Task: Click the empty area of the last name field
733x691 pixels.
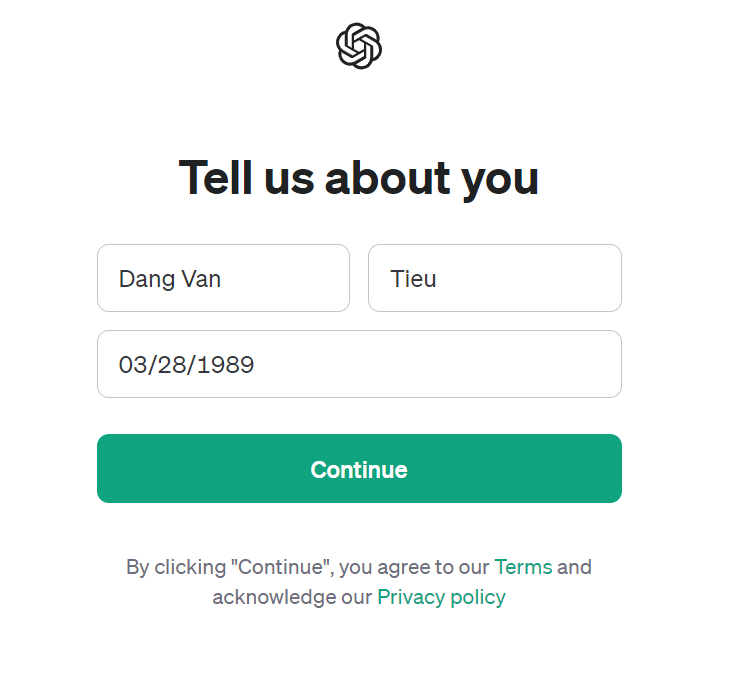Action: [x=533, y=278]
